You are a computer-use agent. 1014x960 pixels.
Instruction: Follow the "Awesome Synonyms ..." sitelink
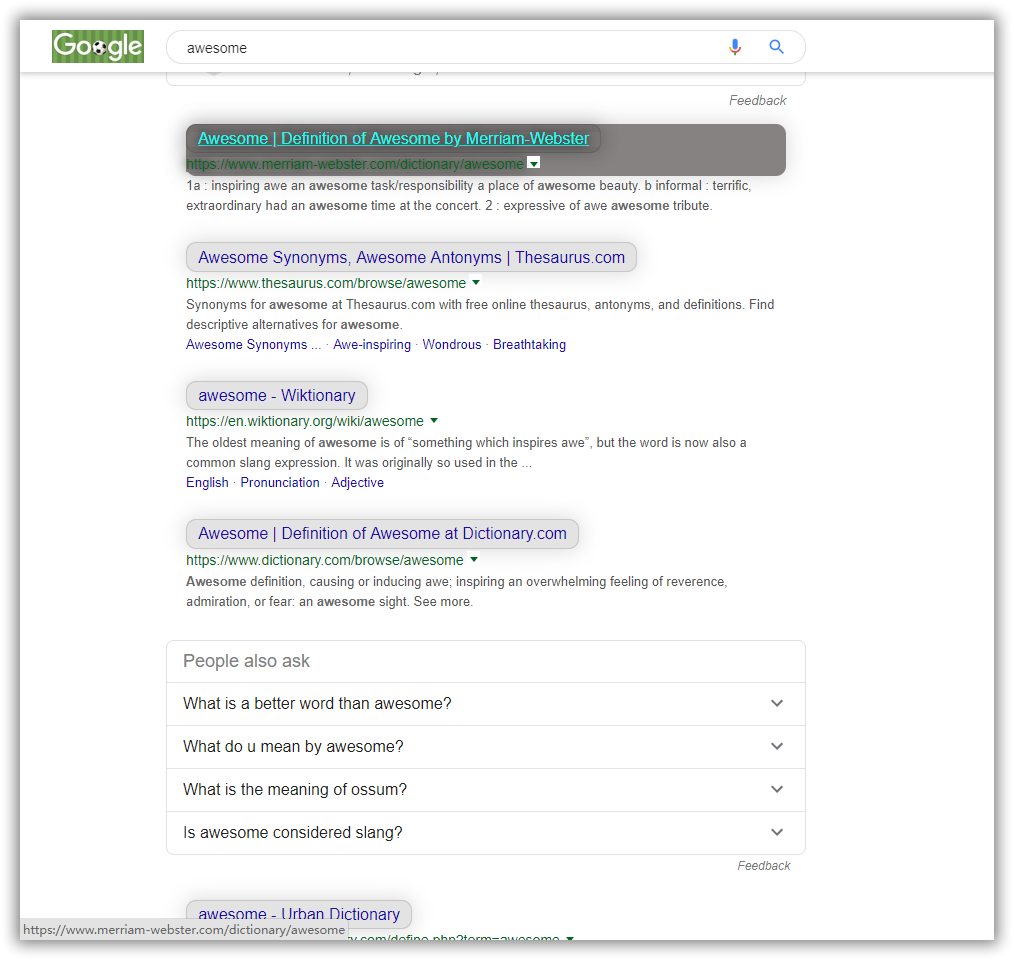point(254,345)
